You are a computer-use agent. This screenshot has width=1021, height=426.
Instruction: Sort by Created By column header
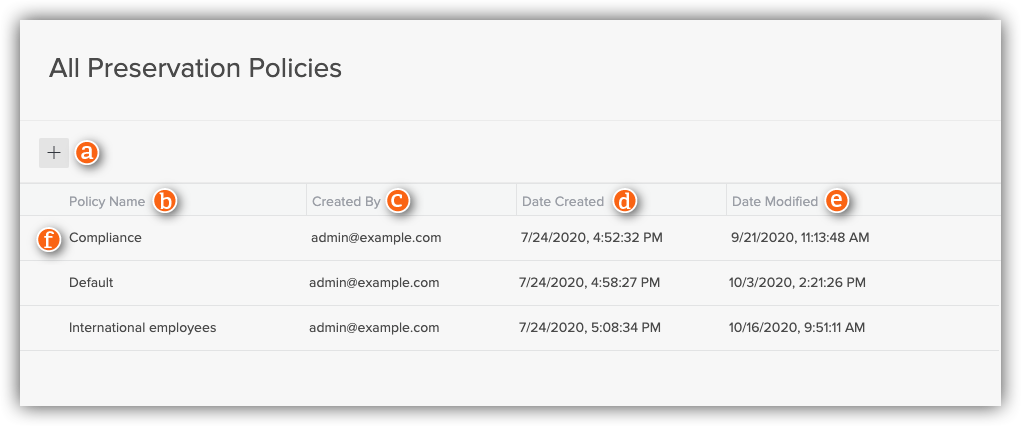pyautogui.click(x=346, y=201)
